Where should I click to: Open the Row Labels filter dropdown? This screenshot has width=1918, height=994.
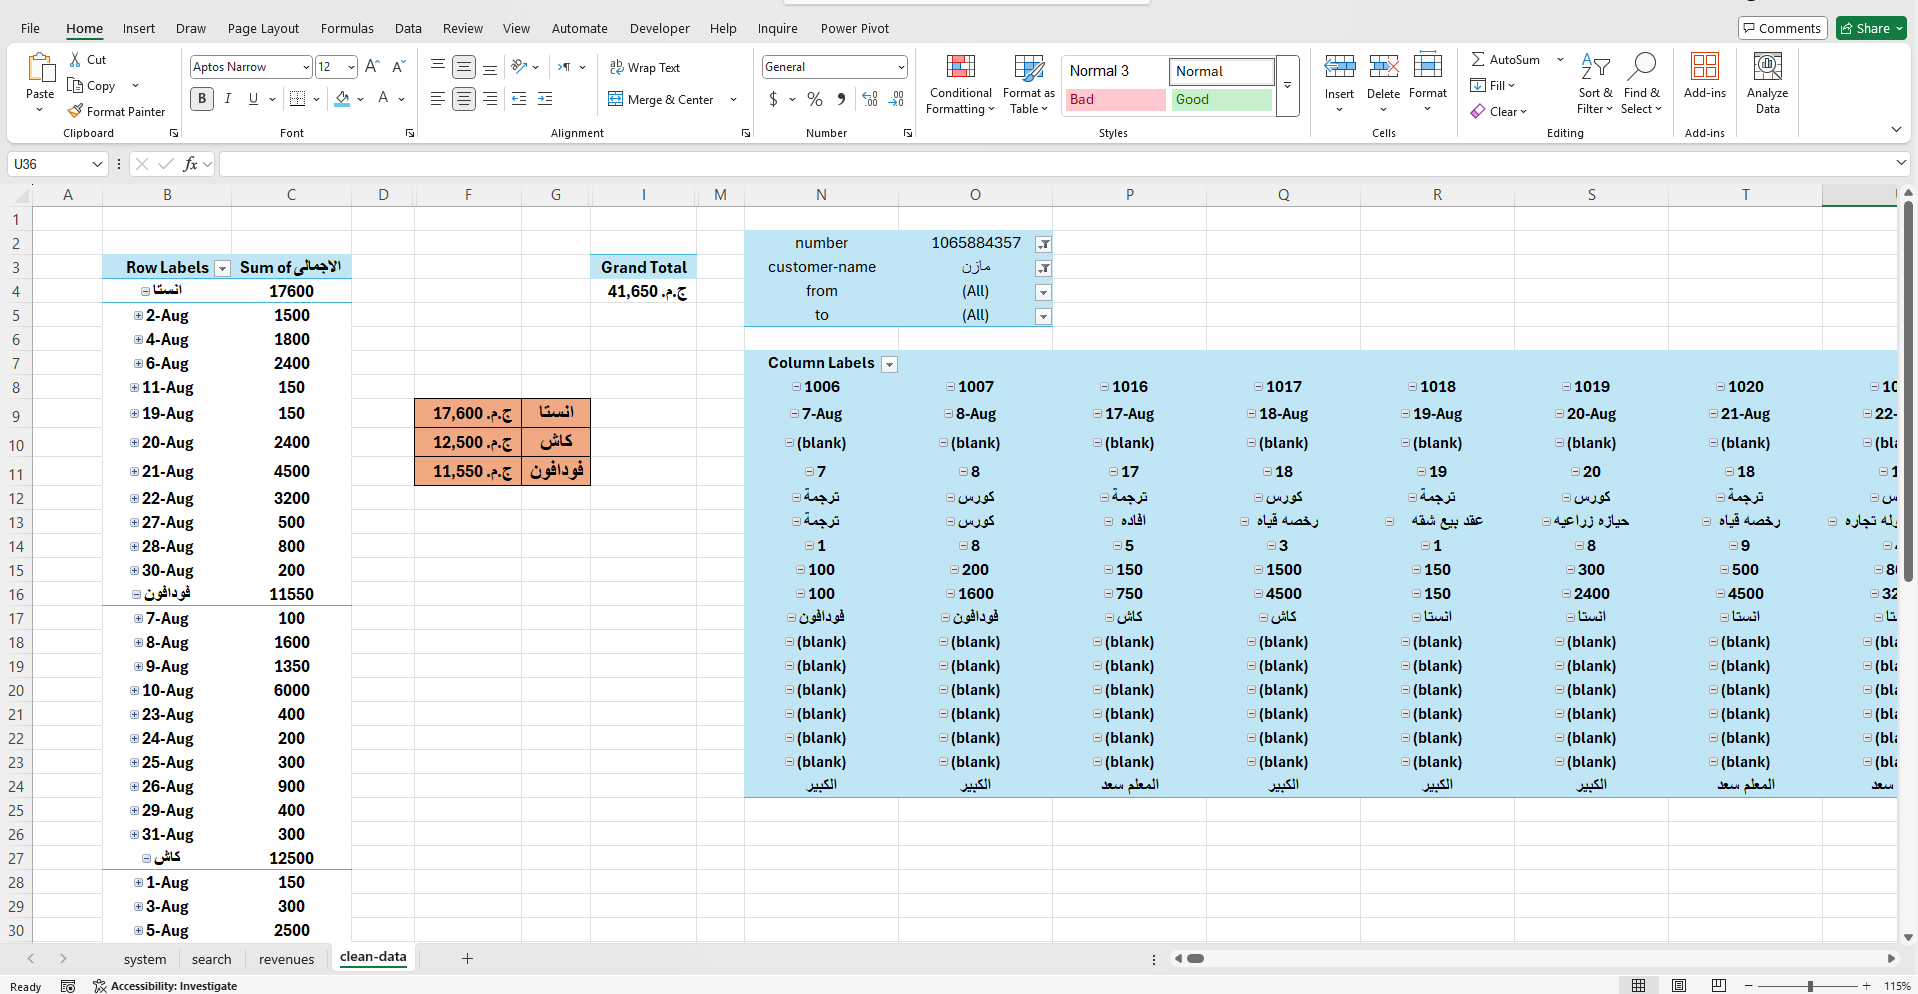click(x=223, y=268)
